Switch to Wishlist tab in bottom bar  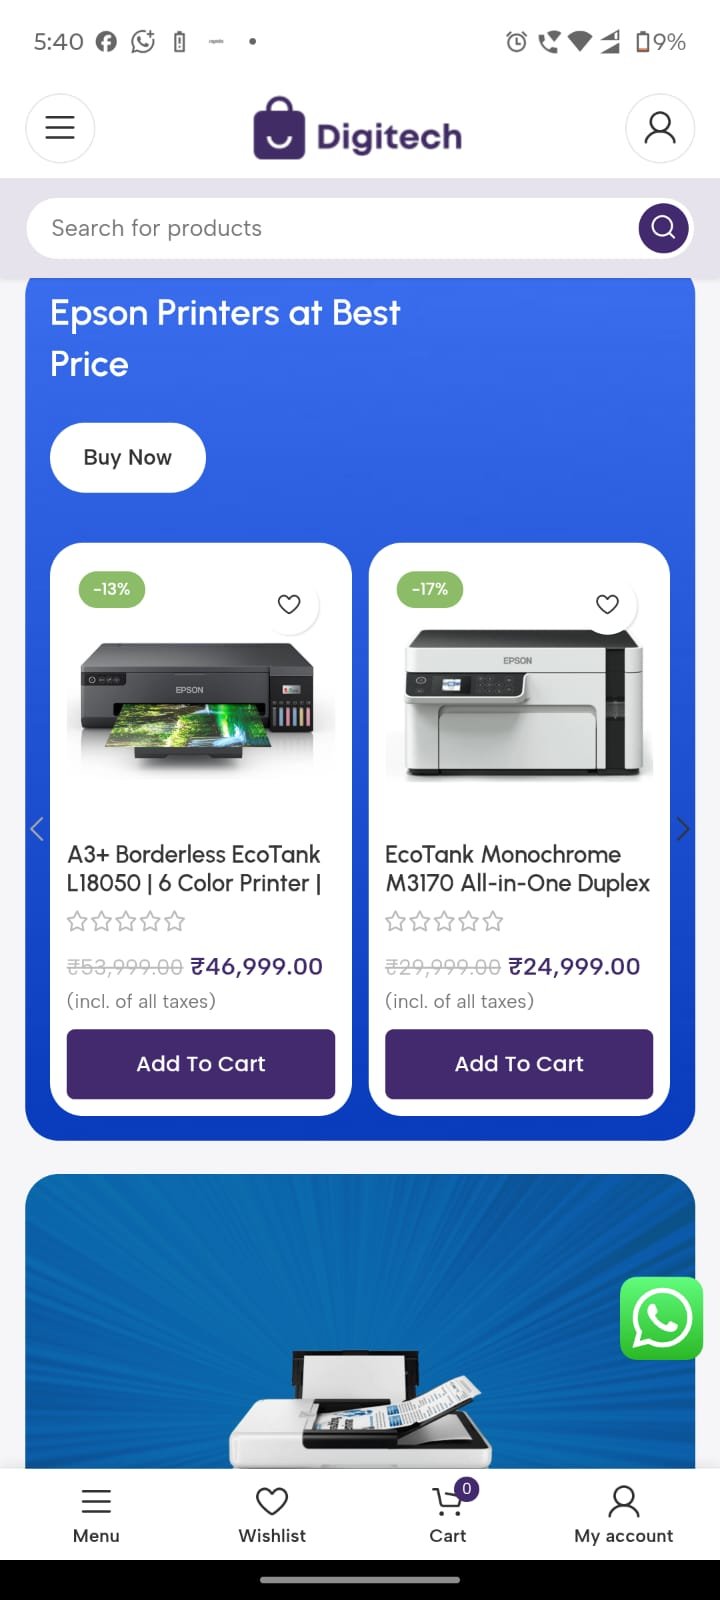click(x=272, y=1514)
